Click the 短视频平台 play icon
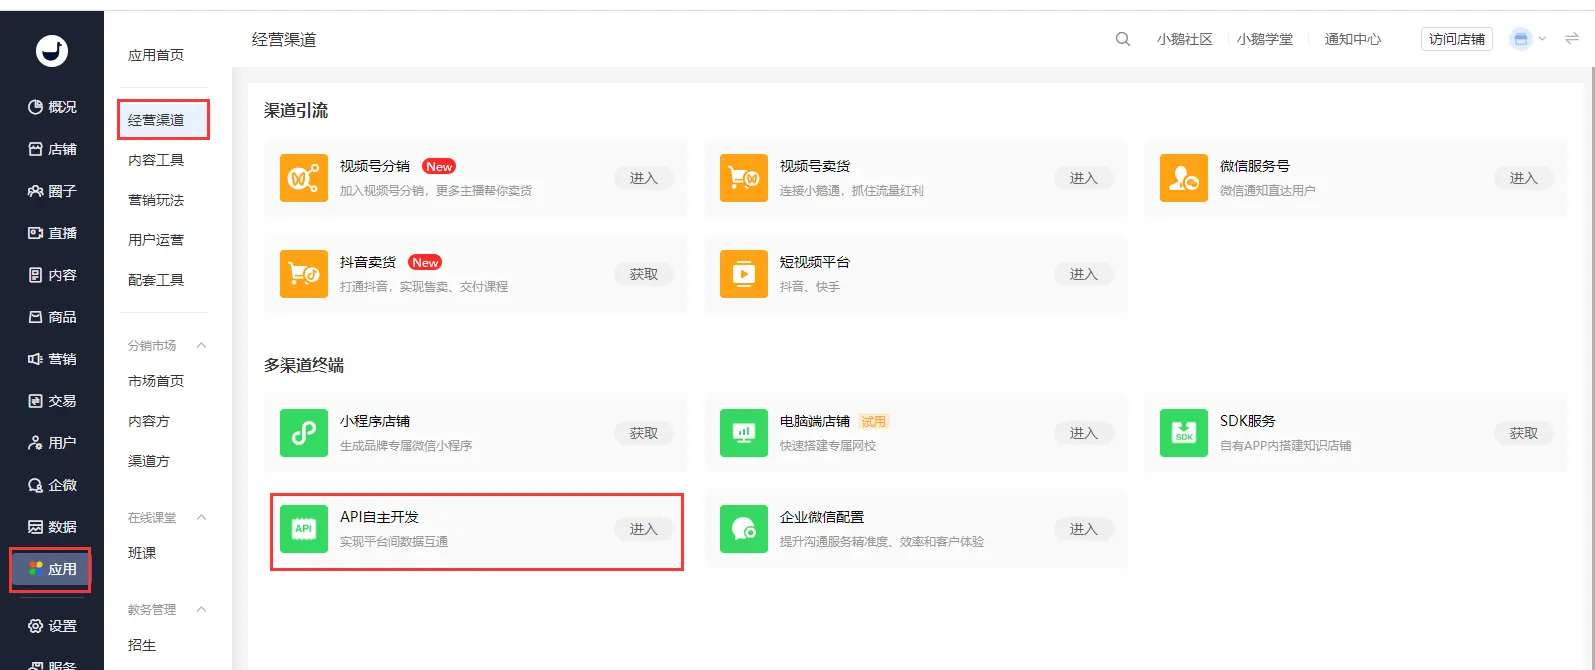Viewport: 1595px width, 670px height. coord(744,274)
